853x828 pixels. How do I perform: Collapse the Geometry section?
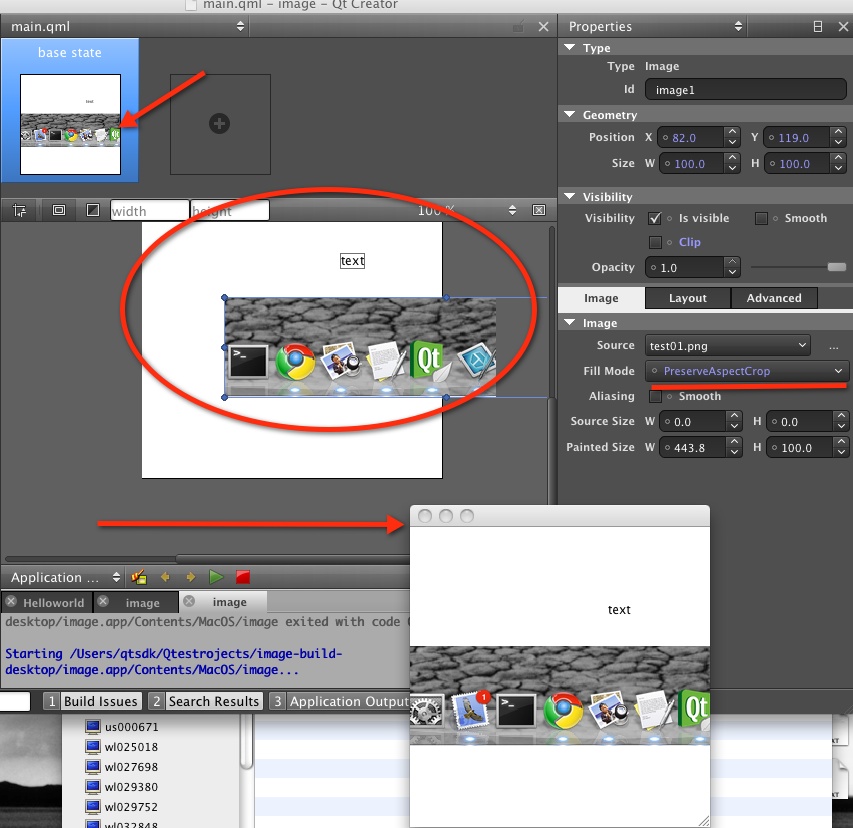570,114
